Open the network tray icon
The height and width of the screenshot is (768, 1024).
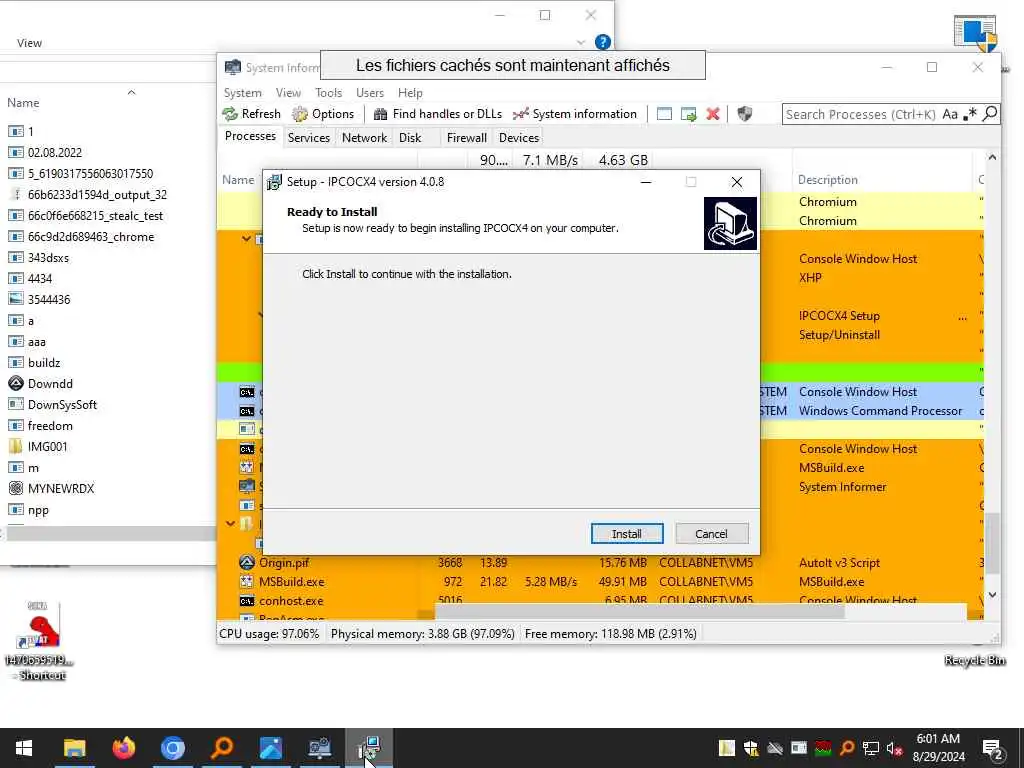[x=871, y=748]
